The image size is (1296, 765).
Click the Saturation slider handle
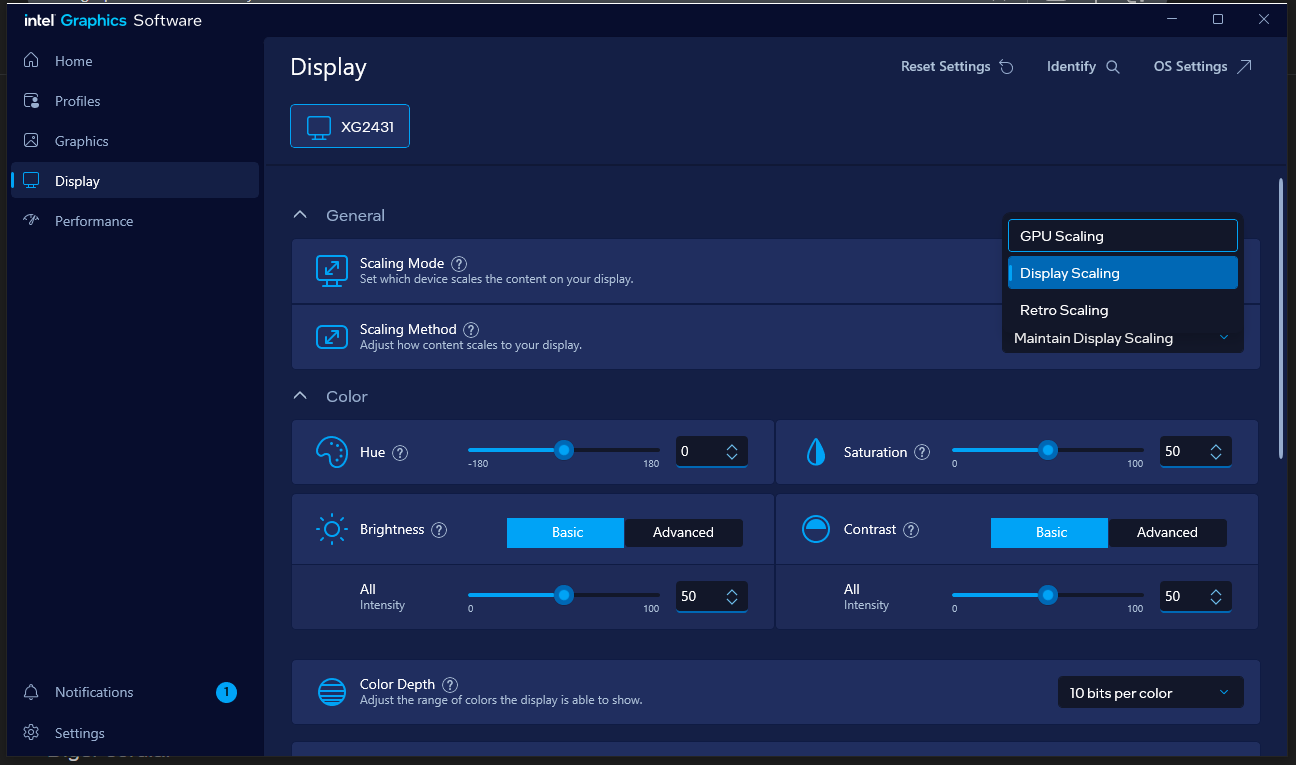pos(1048,451)
